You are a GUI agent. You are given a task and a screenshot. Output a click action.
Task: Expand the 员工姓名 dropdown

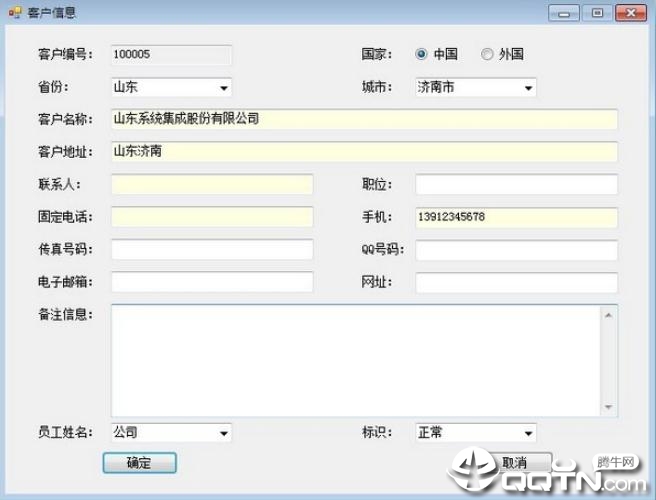171,433
